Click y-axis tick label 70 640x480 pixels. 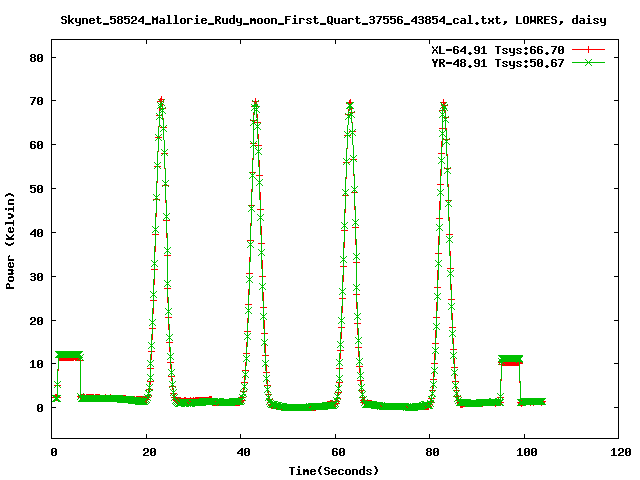36,101
